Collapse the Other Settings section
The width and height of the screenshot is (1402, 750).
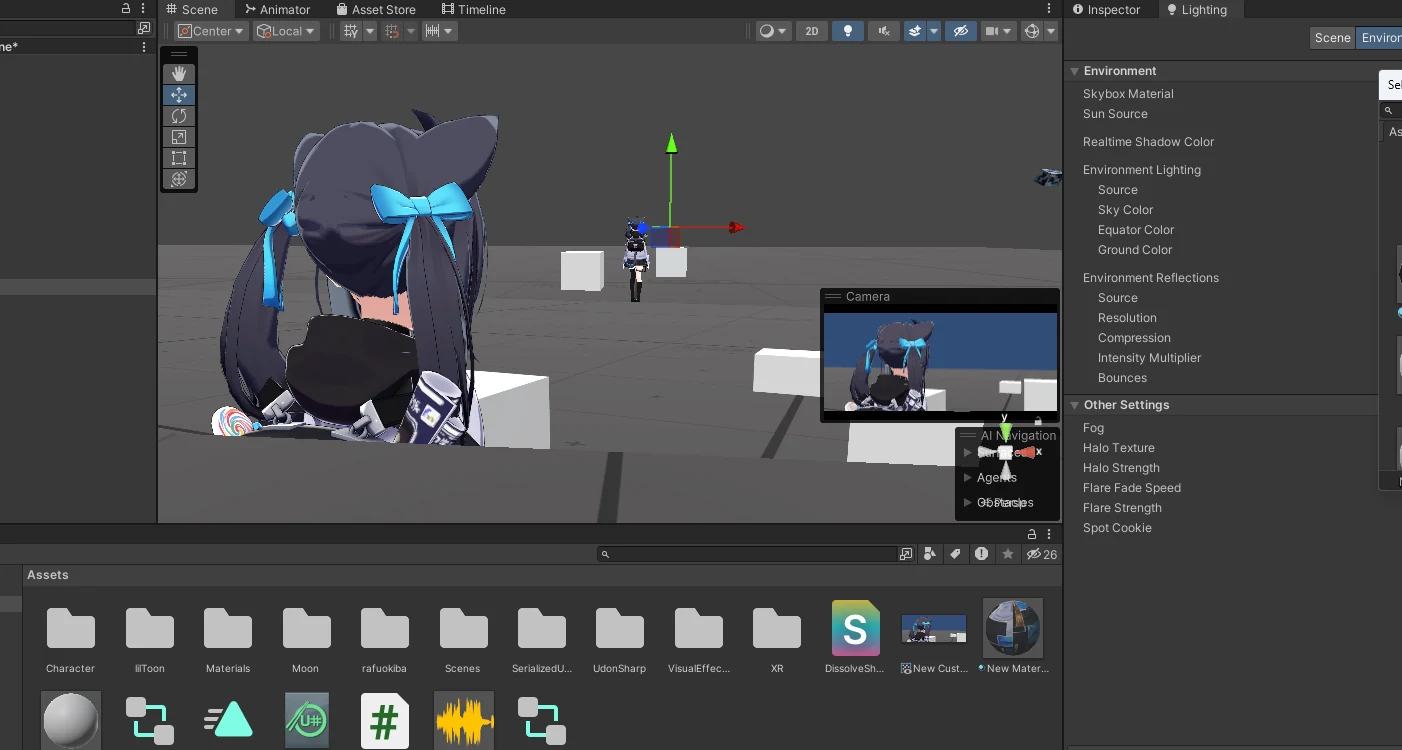(1075, 405)
